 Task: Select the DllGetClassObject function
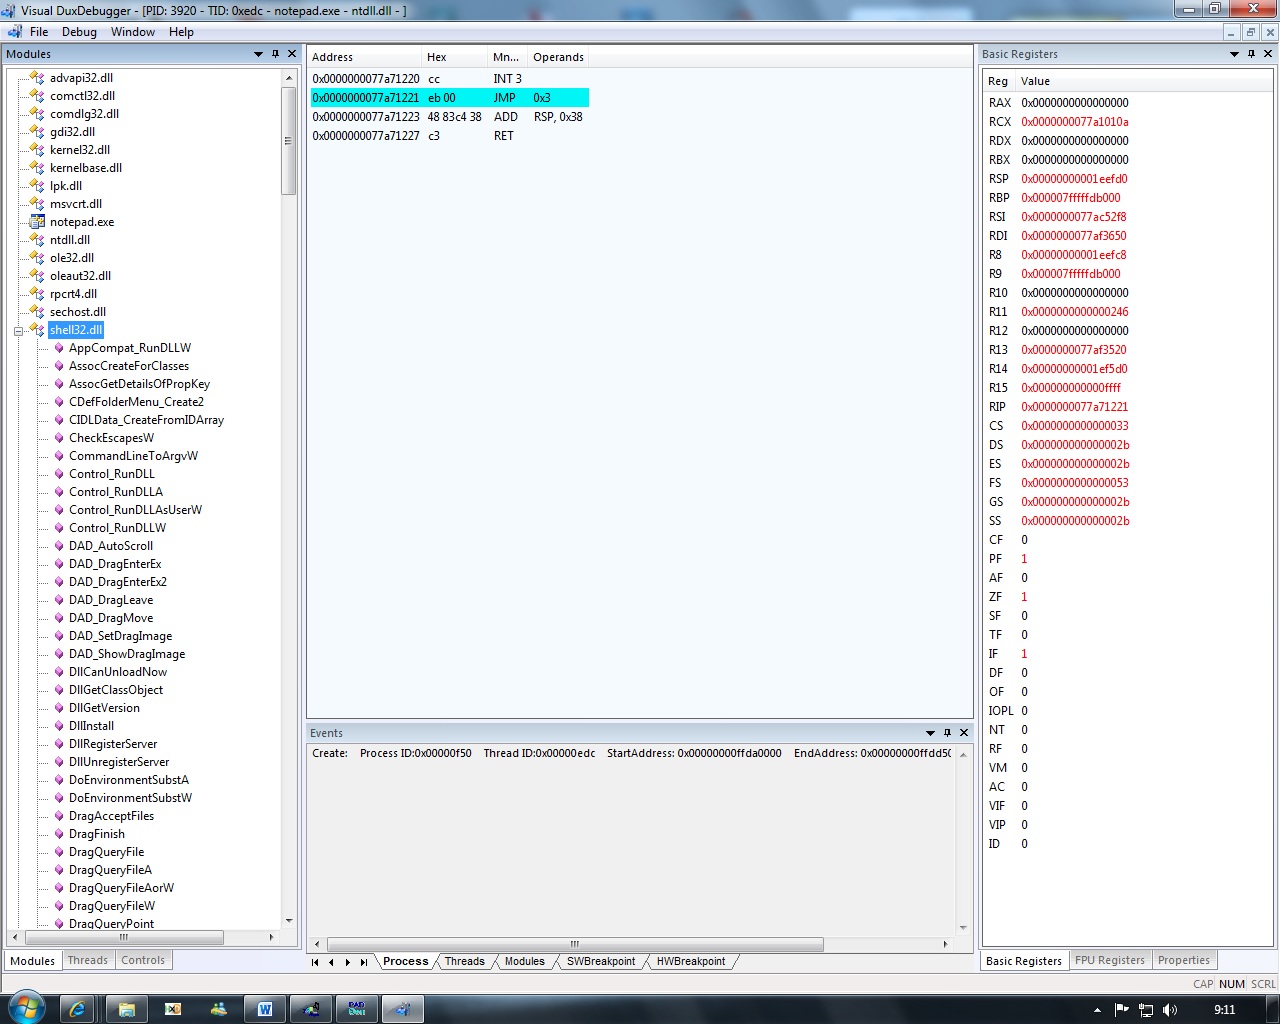pyautogui.click(x=116, y=690)
